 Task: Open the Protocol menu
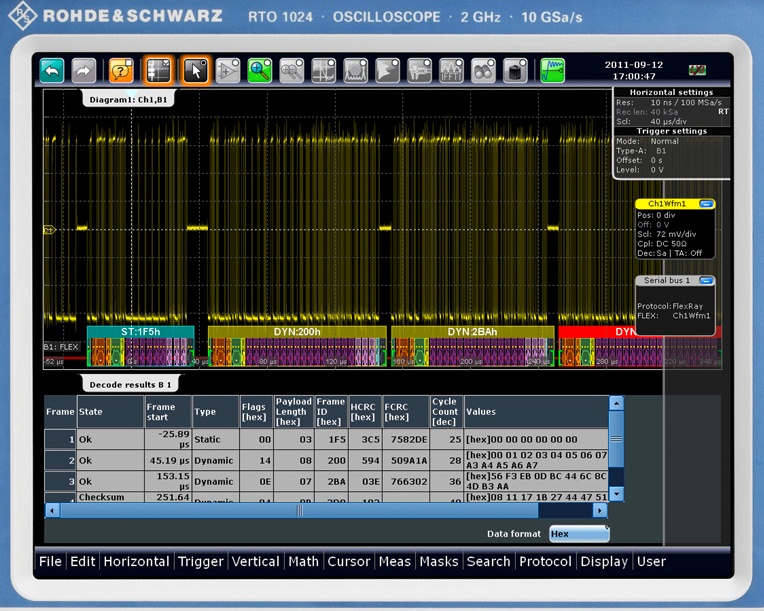pyautogui.click(x=545, y=561)
